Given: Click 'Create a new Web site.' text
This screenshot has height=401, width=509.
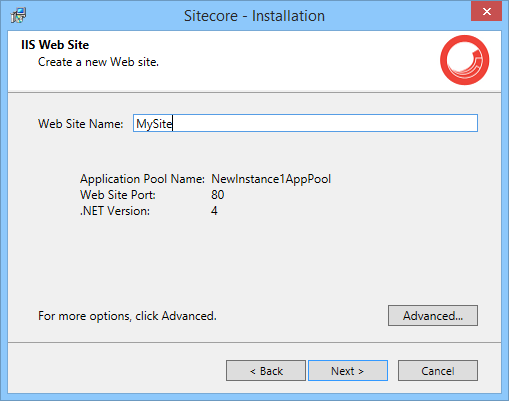Looking at the screenshot, I should coord(98,62).
